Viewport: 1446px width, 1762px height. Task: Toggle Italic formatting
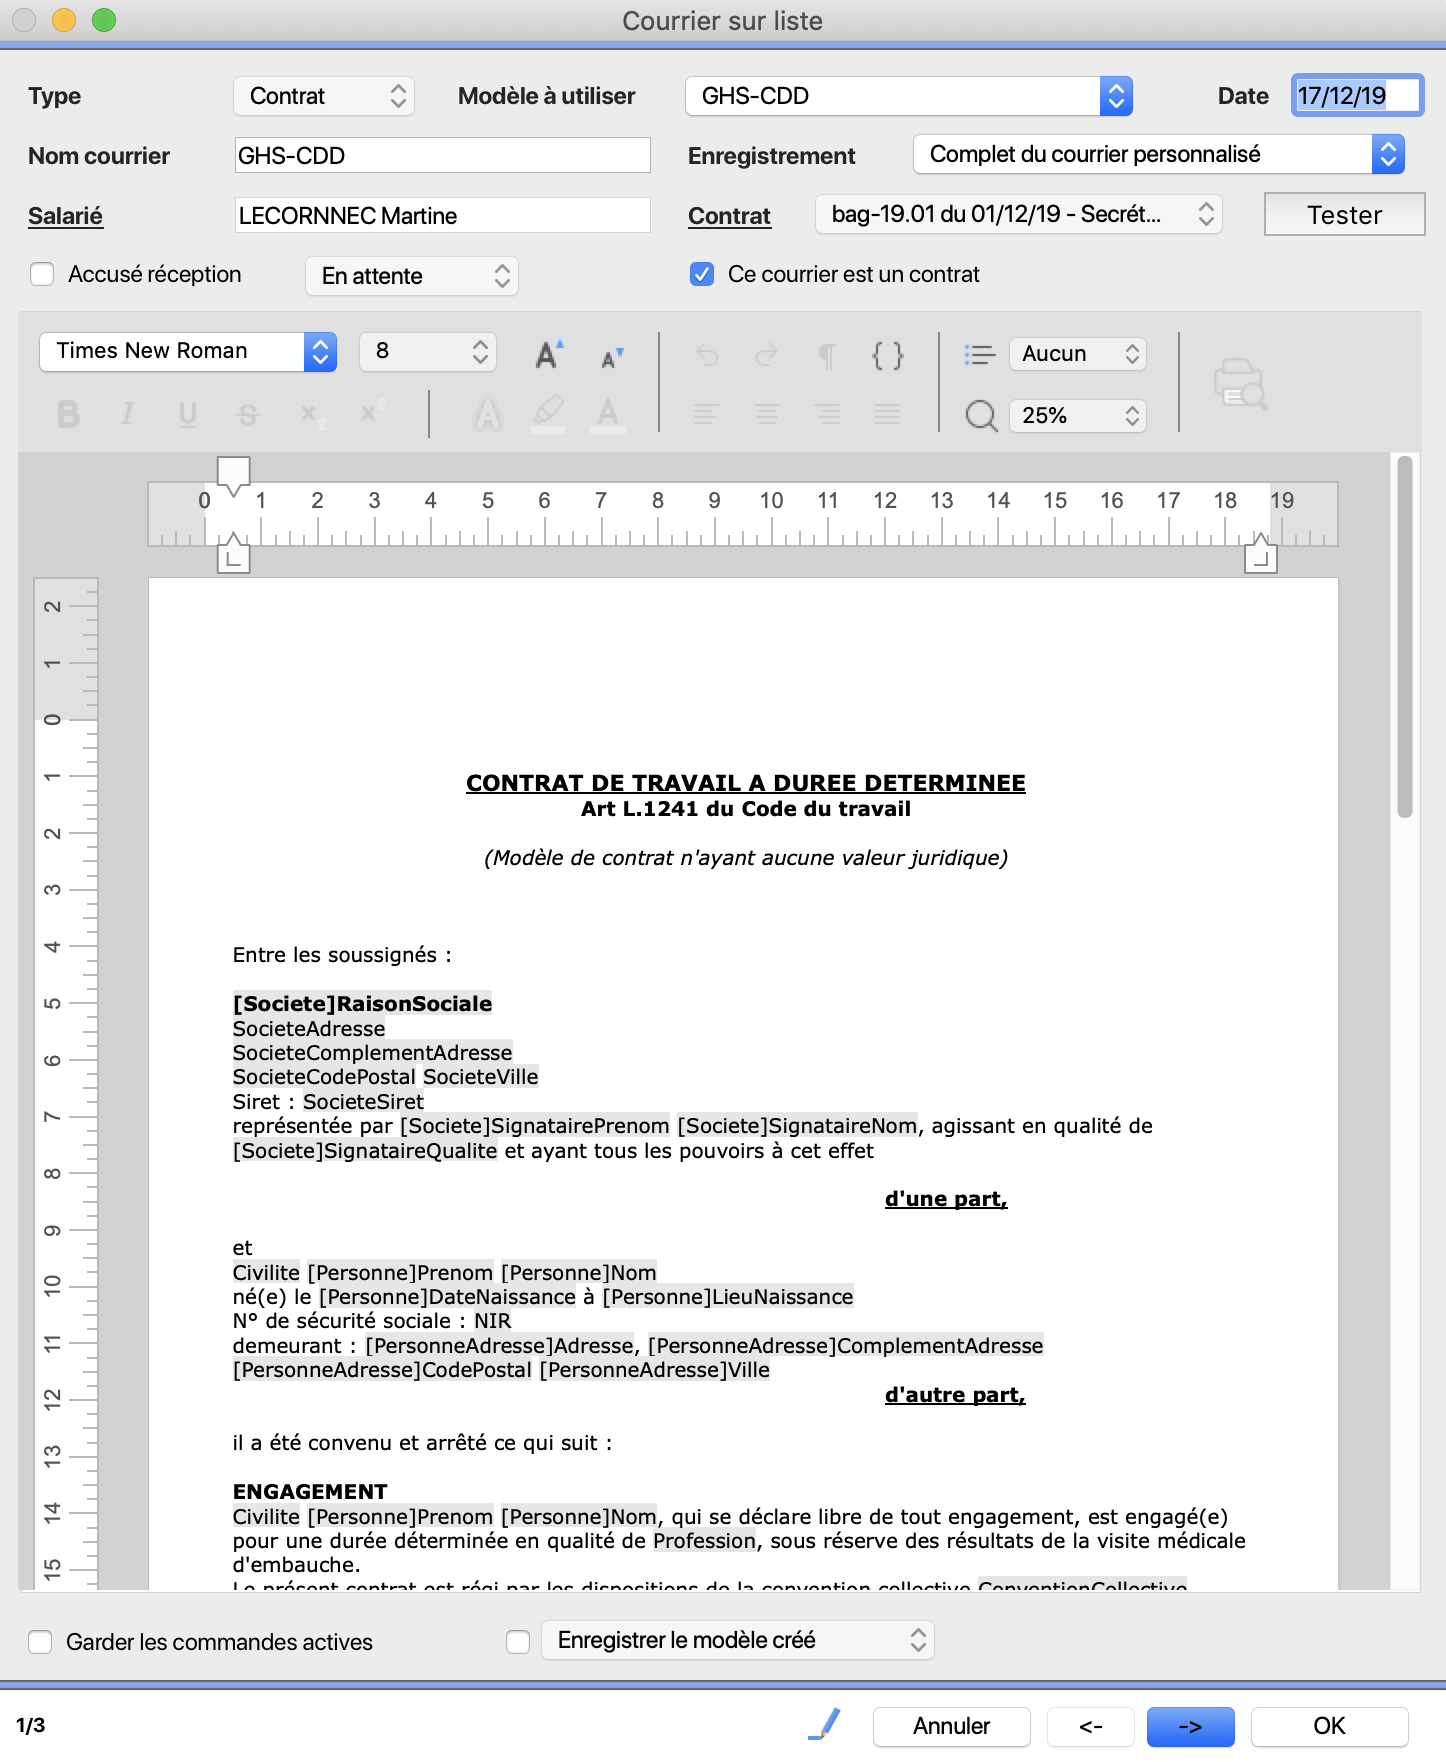(127, 414)
